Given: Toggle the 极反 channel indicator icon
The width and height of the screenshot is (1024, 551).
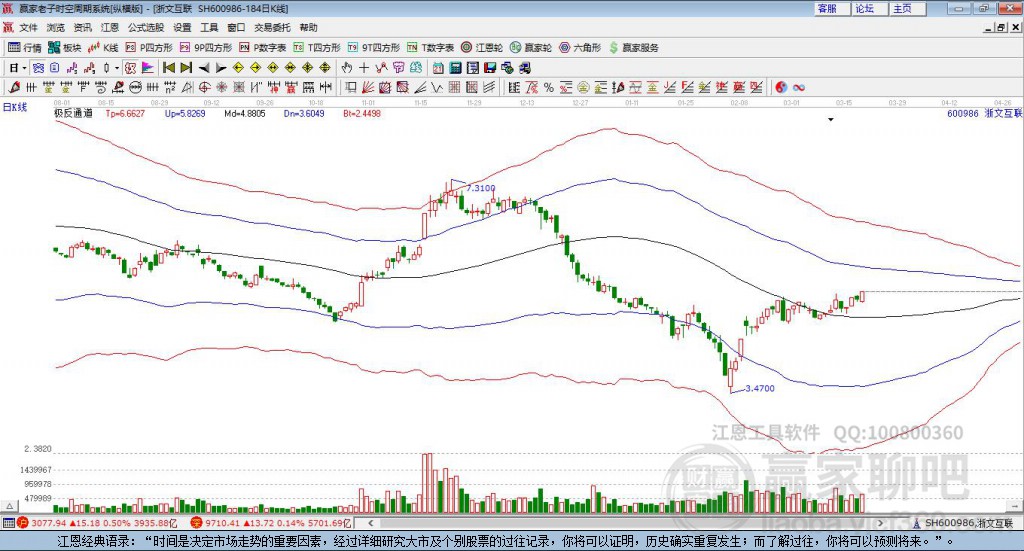Looking at the screenshot, I should [x=130, y=68].
